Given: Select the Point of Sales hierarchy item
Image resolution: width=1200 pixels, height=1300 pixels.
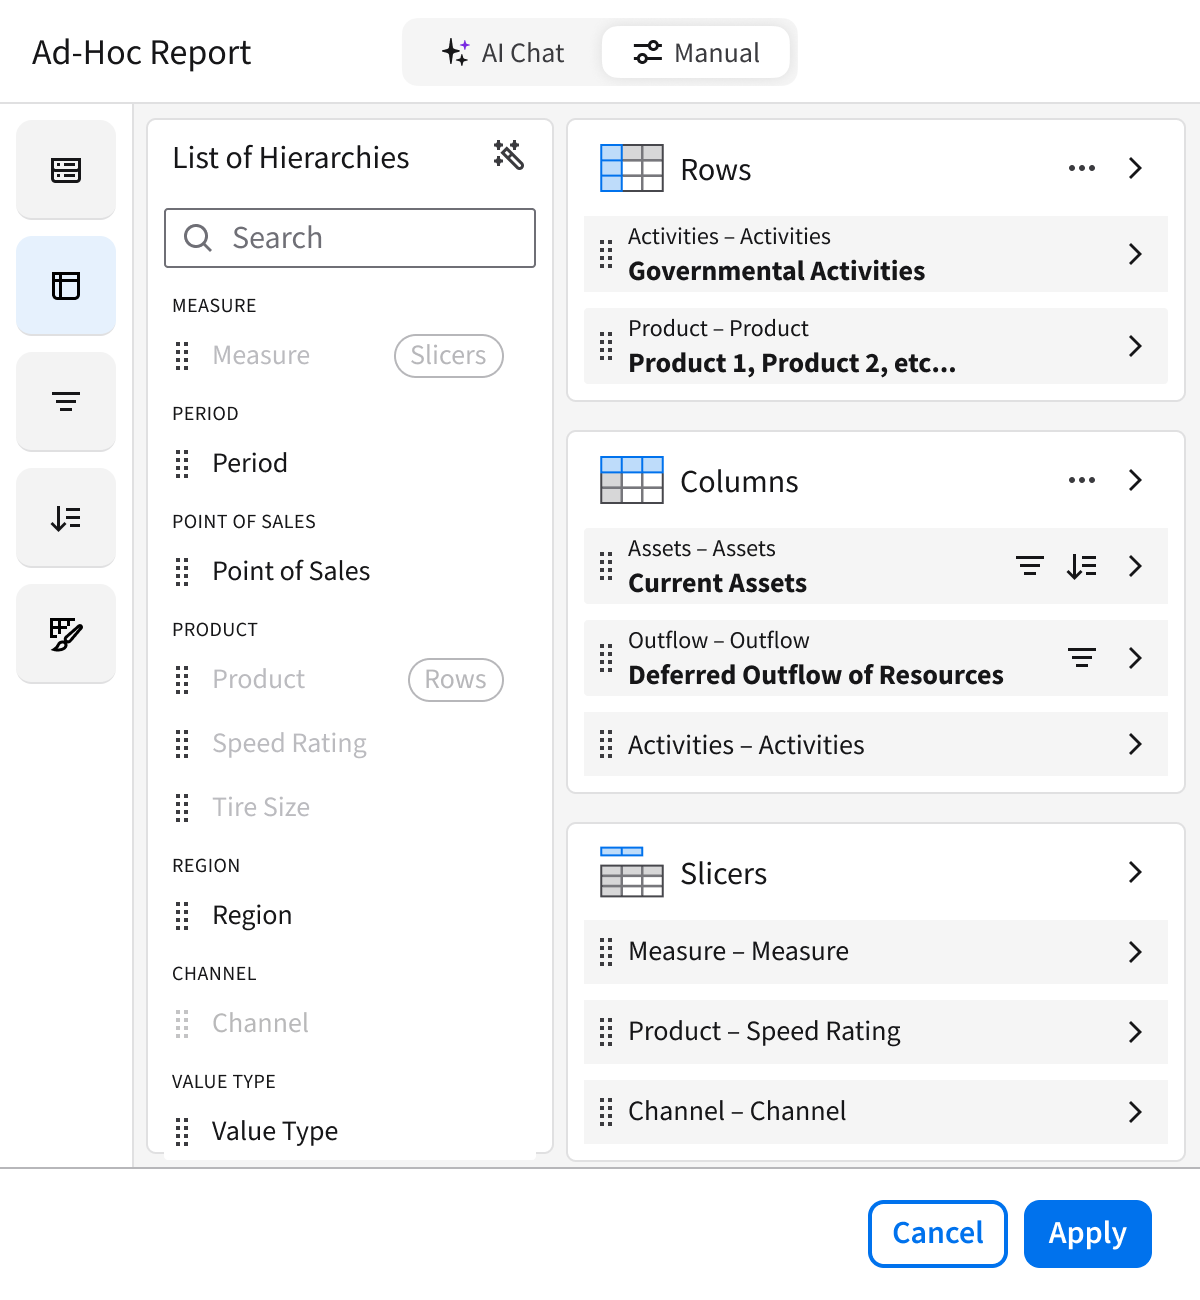Looking at the screenshot, I should click(291, 571).
